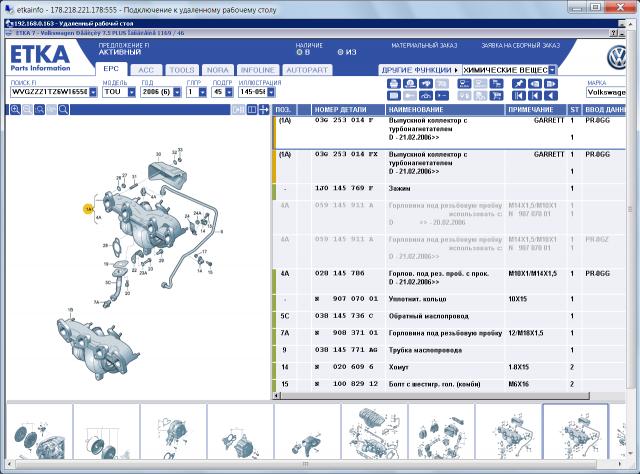Open the ПОДГР dropdown showing 45

[229, 92]
